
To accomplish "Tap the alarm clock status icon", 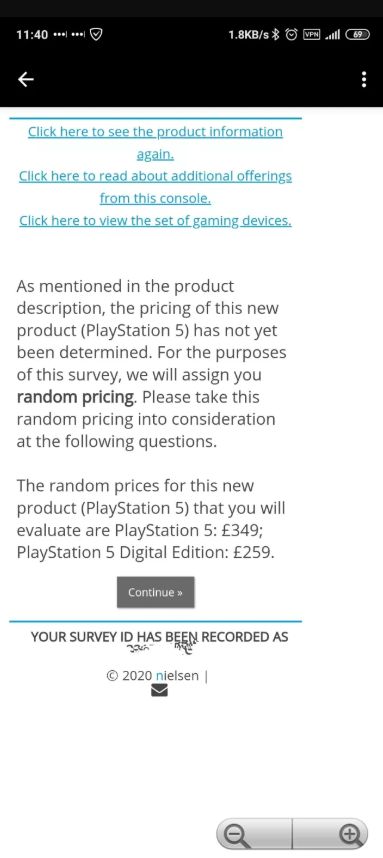I will click(292, 34).
